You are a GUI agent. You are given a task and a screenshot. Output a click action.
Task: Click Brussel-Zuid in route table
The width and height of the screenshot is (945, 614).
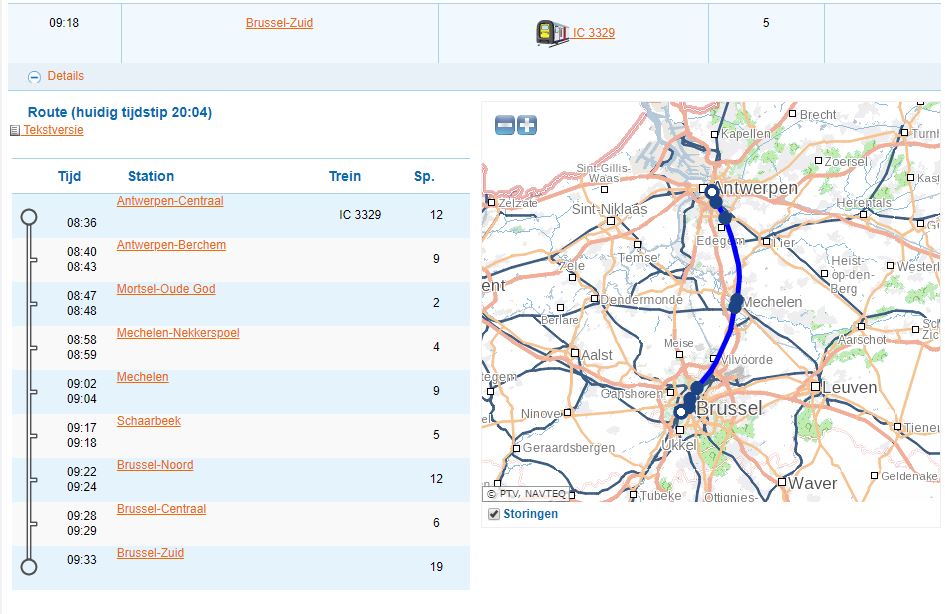tap(150, 553)
